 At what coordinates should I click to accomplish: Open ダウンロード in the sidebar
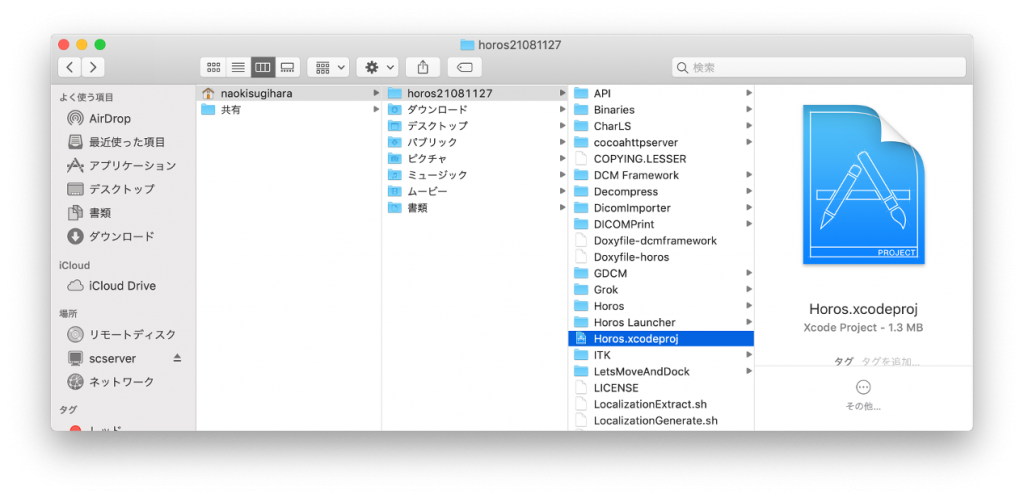tap(111, 236)
